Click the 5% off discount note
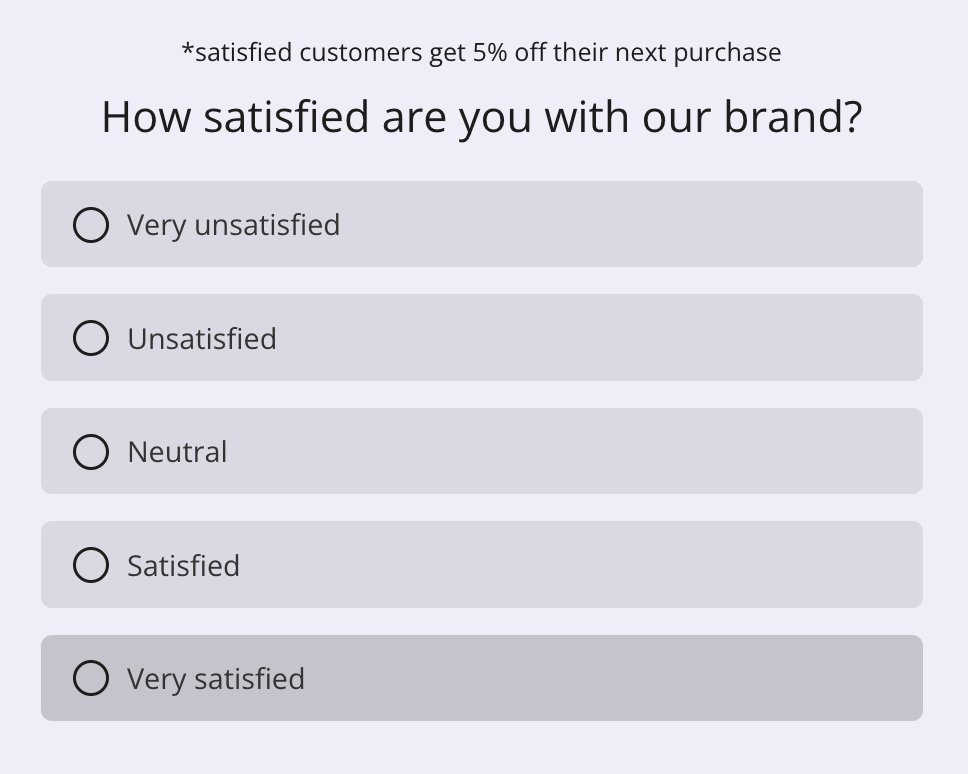Screen dimensions: 968x774 pos(482,53)
